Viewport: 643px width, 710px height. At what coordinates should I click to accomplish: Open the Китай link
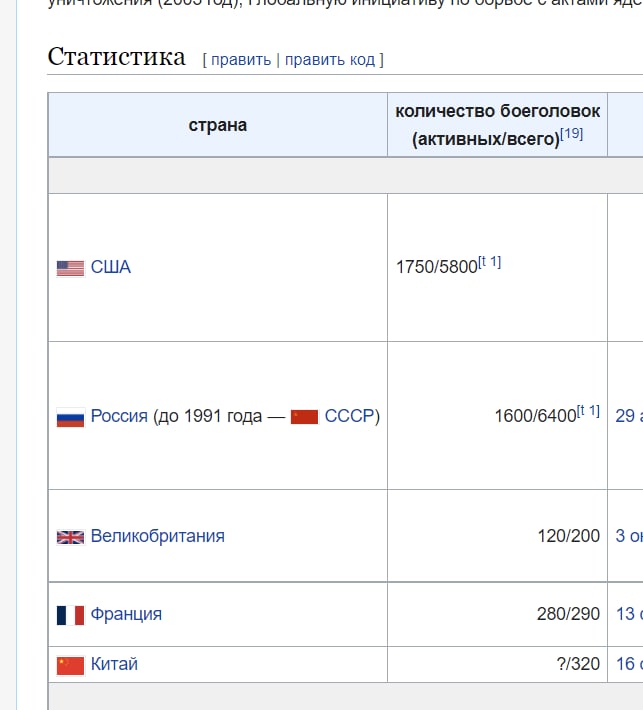point(114,663)
